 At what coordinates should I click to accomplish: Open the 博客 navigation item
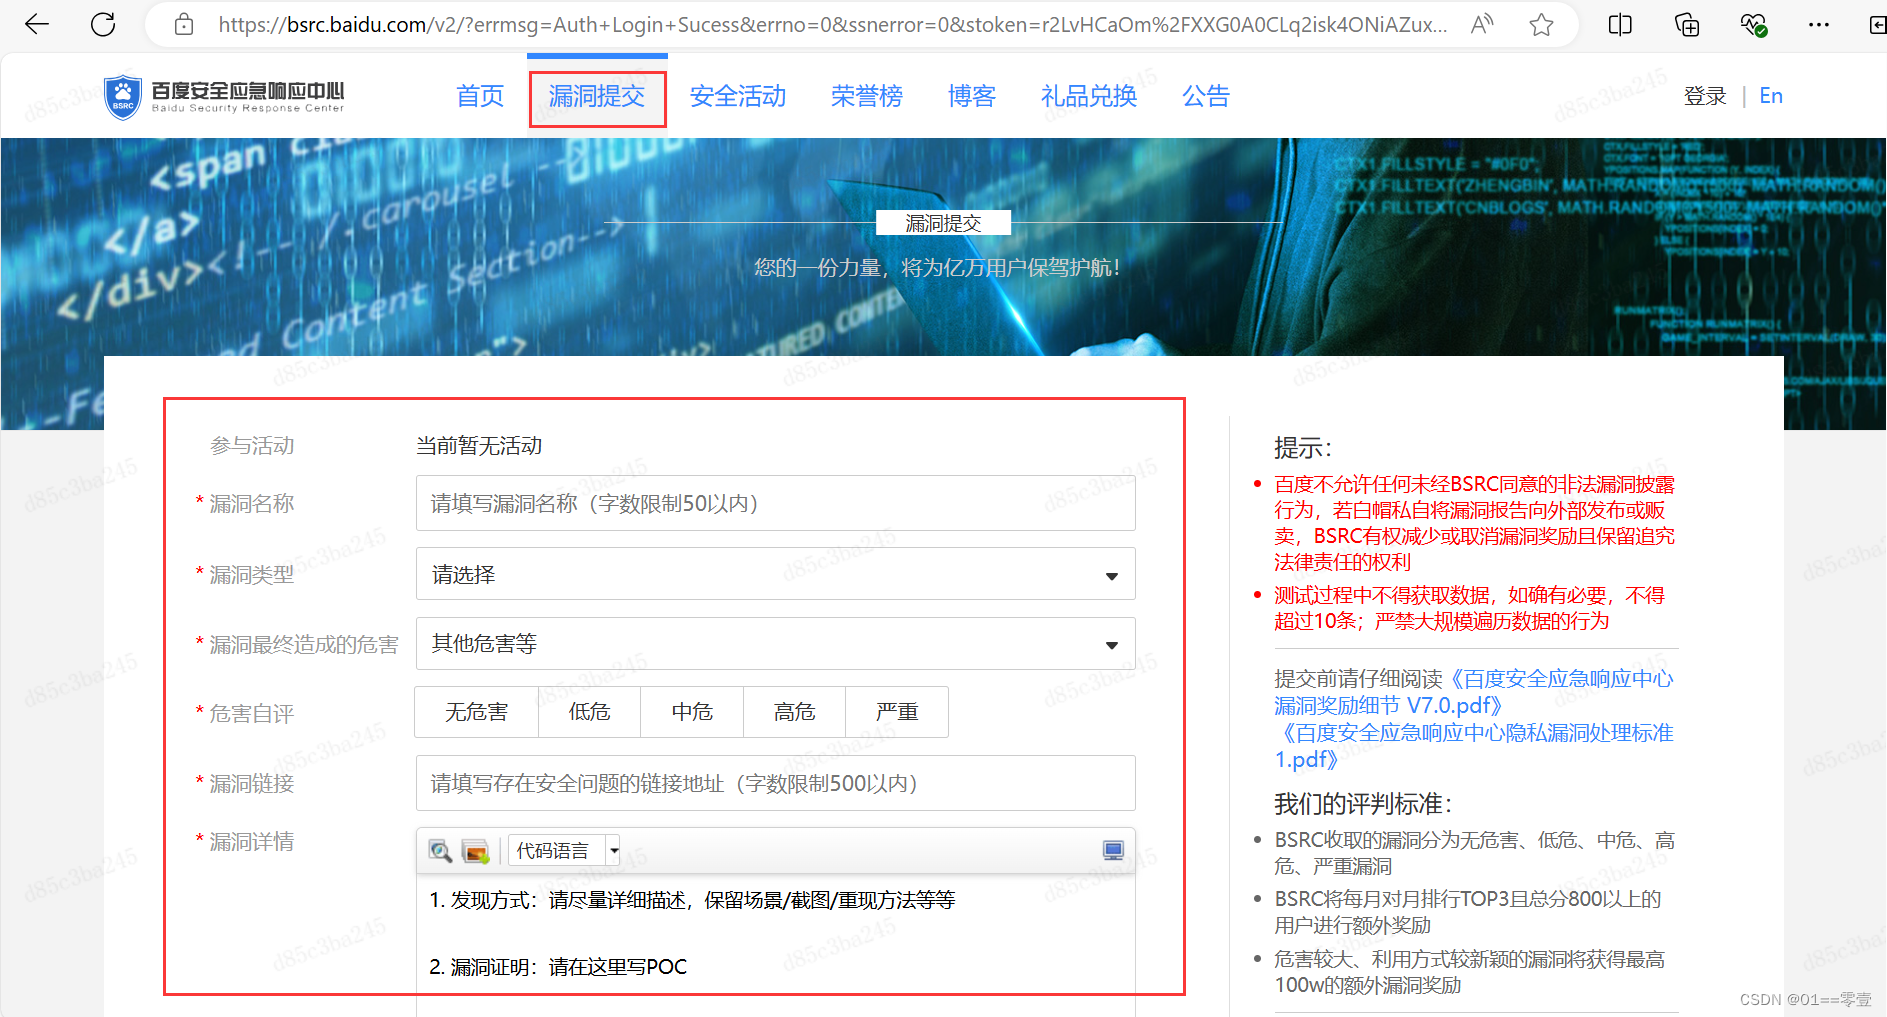click(x=972, y=96)
